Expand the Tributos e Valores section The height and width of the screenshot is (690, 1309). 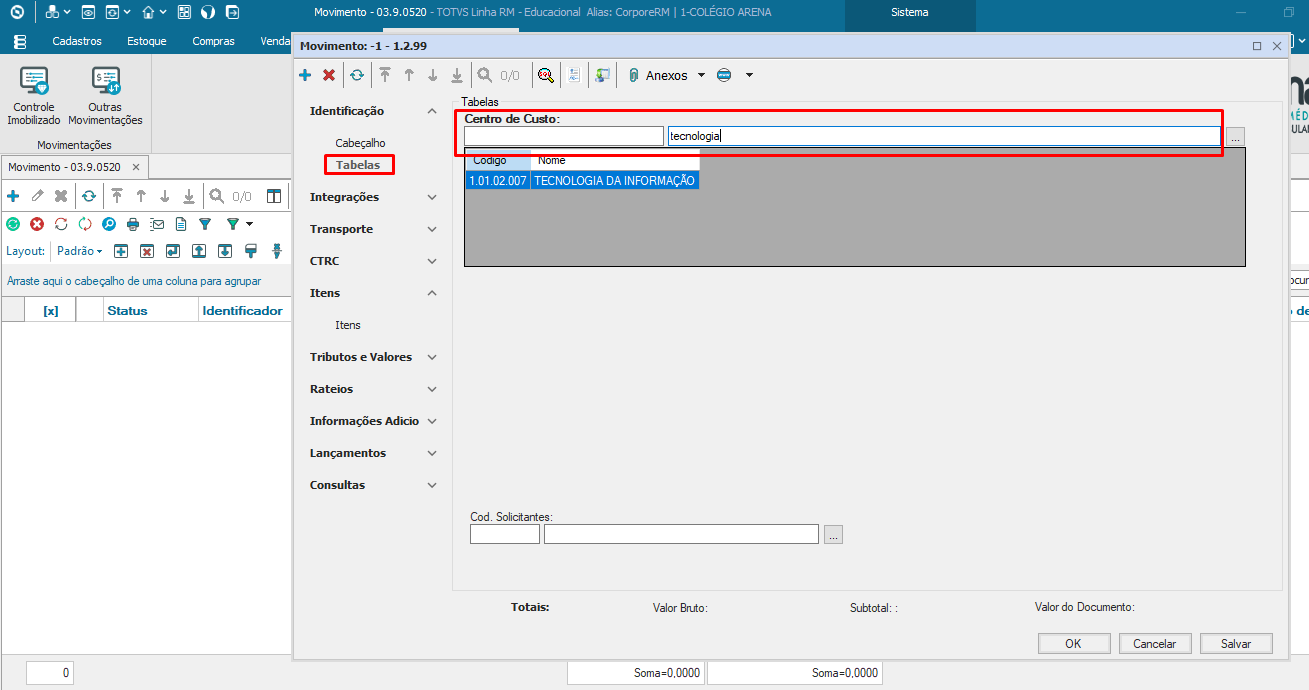coord(432,357)
